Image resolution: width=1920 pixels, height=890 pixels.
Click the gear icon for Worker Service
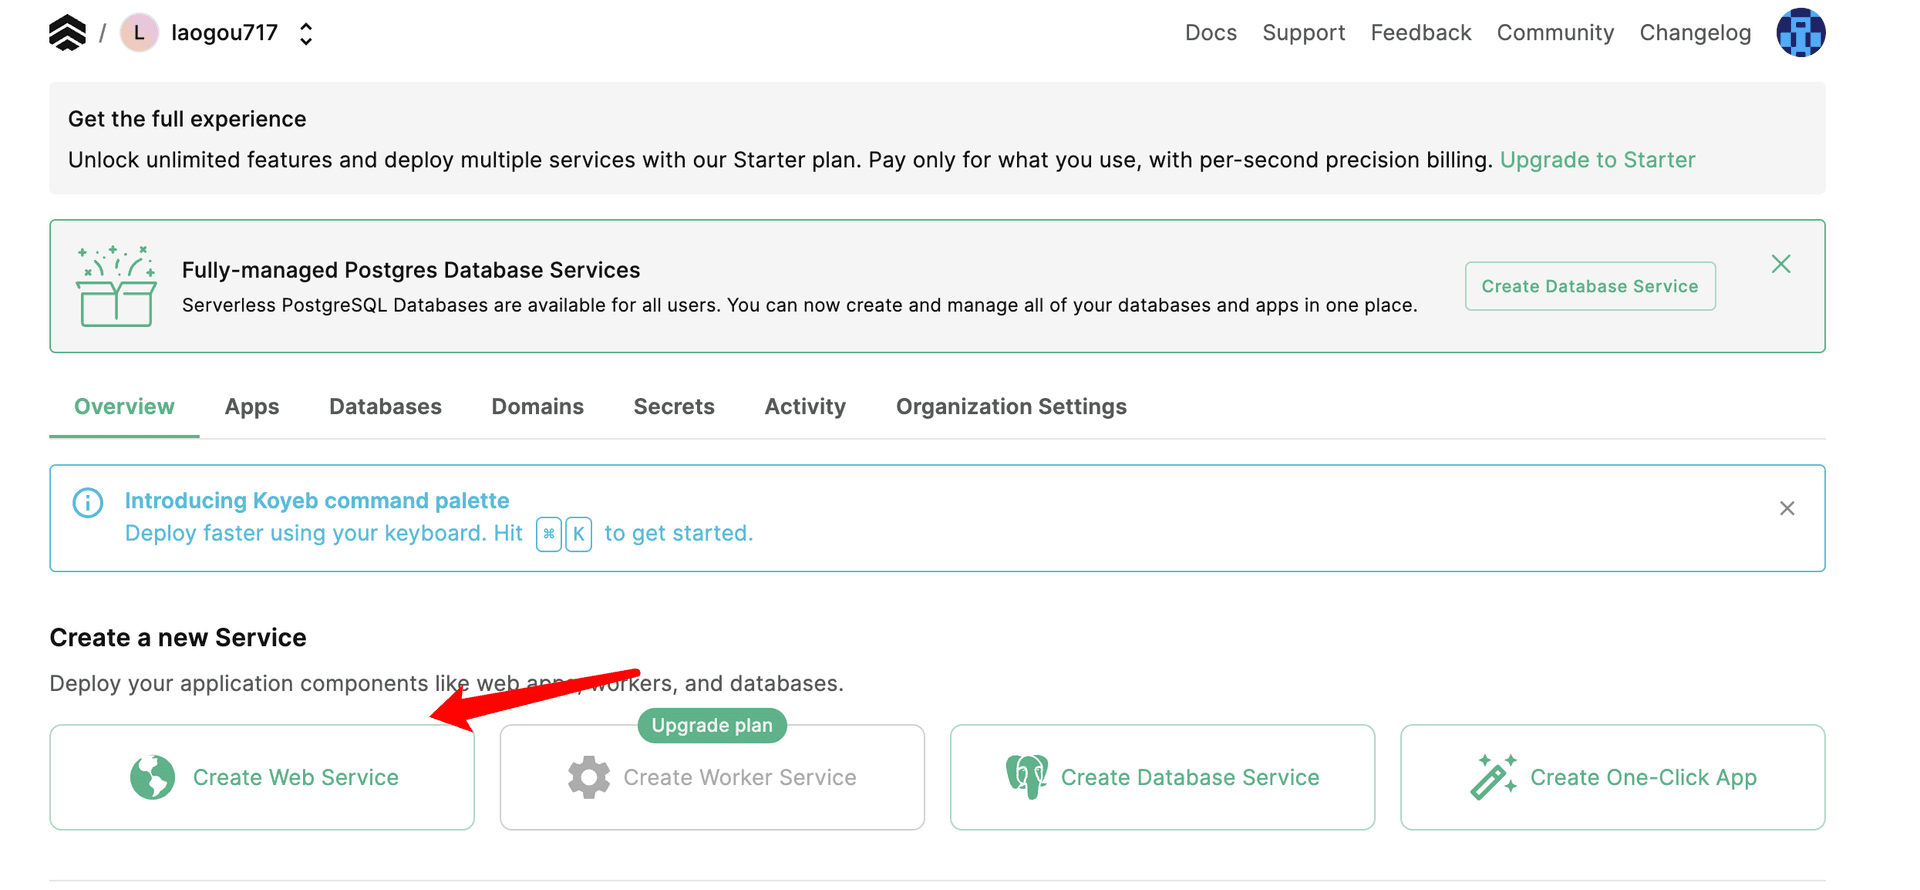click(x=588, y=777)
